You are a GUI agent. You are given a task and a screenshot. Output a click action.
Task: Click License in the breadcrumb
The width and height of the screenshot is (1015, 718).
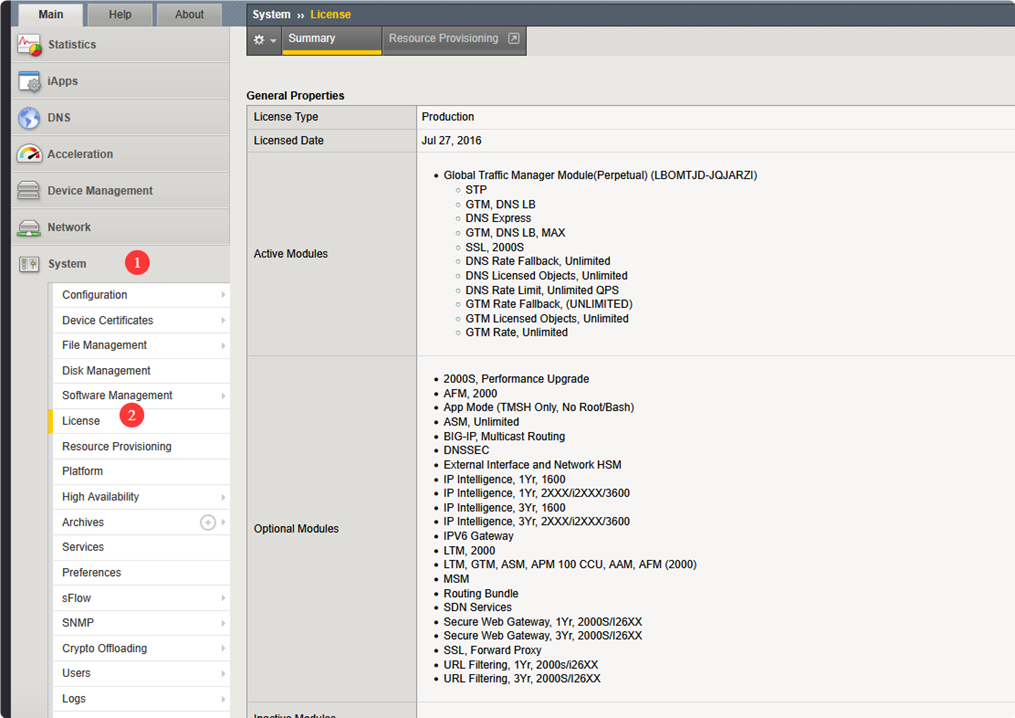point(330,14)
